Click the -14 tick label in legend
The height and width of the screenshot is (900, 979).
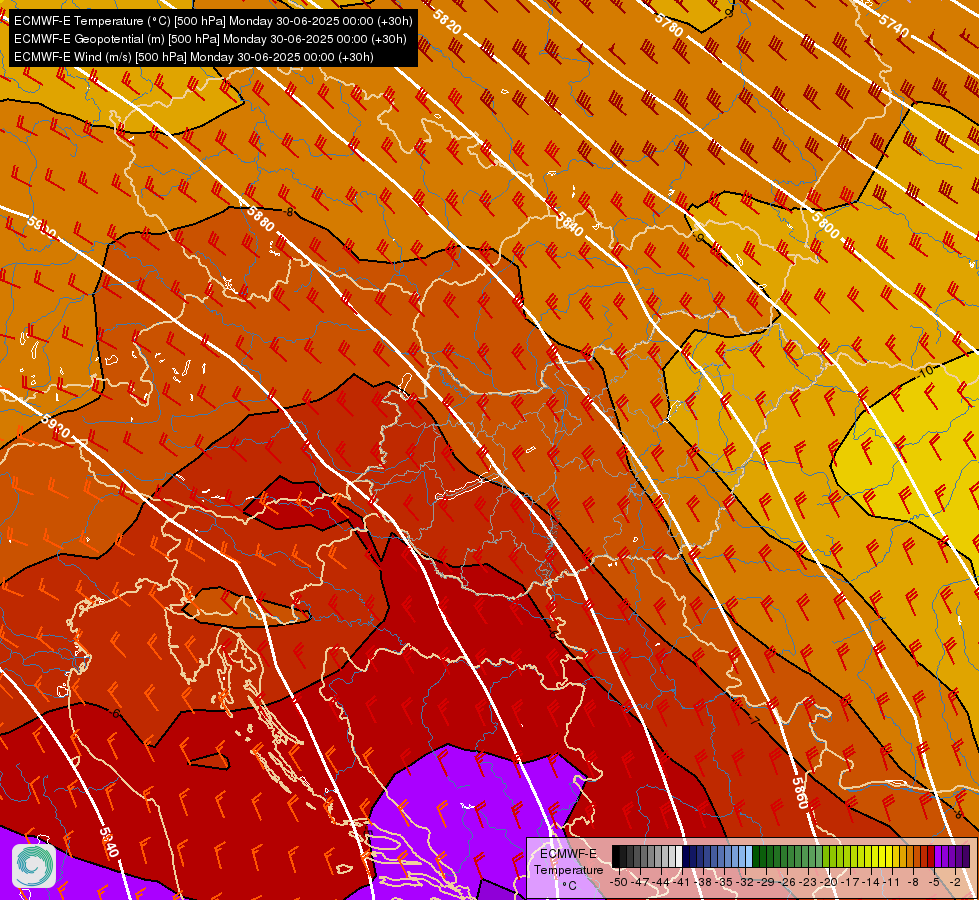(871, 882)
